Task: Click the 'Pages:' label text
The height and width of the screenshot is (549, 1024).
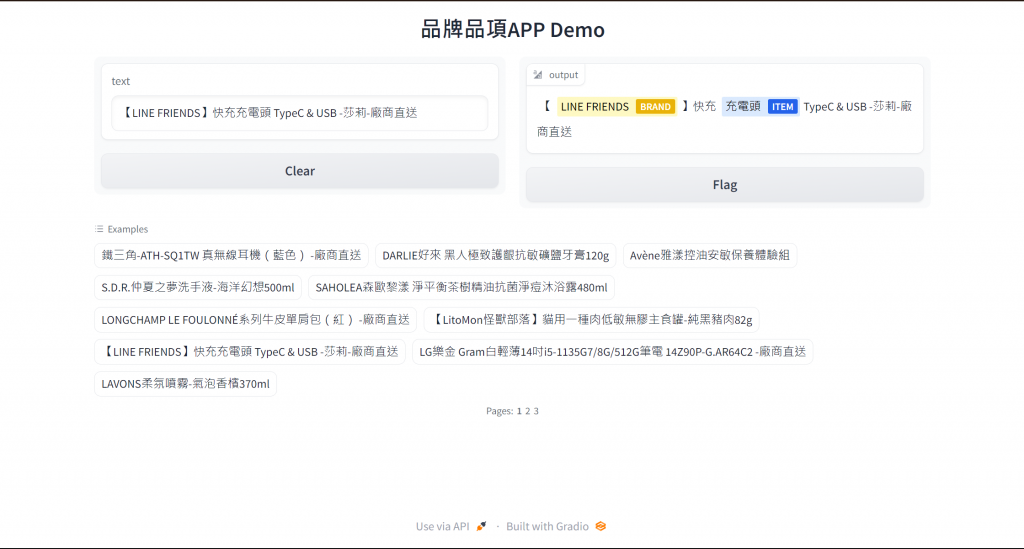Action: (500, 411)
